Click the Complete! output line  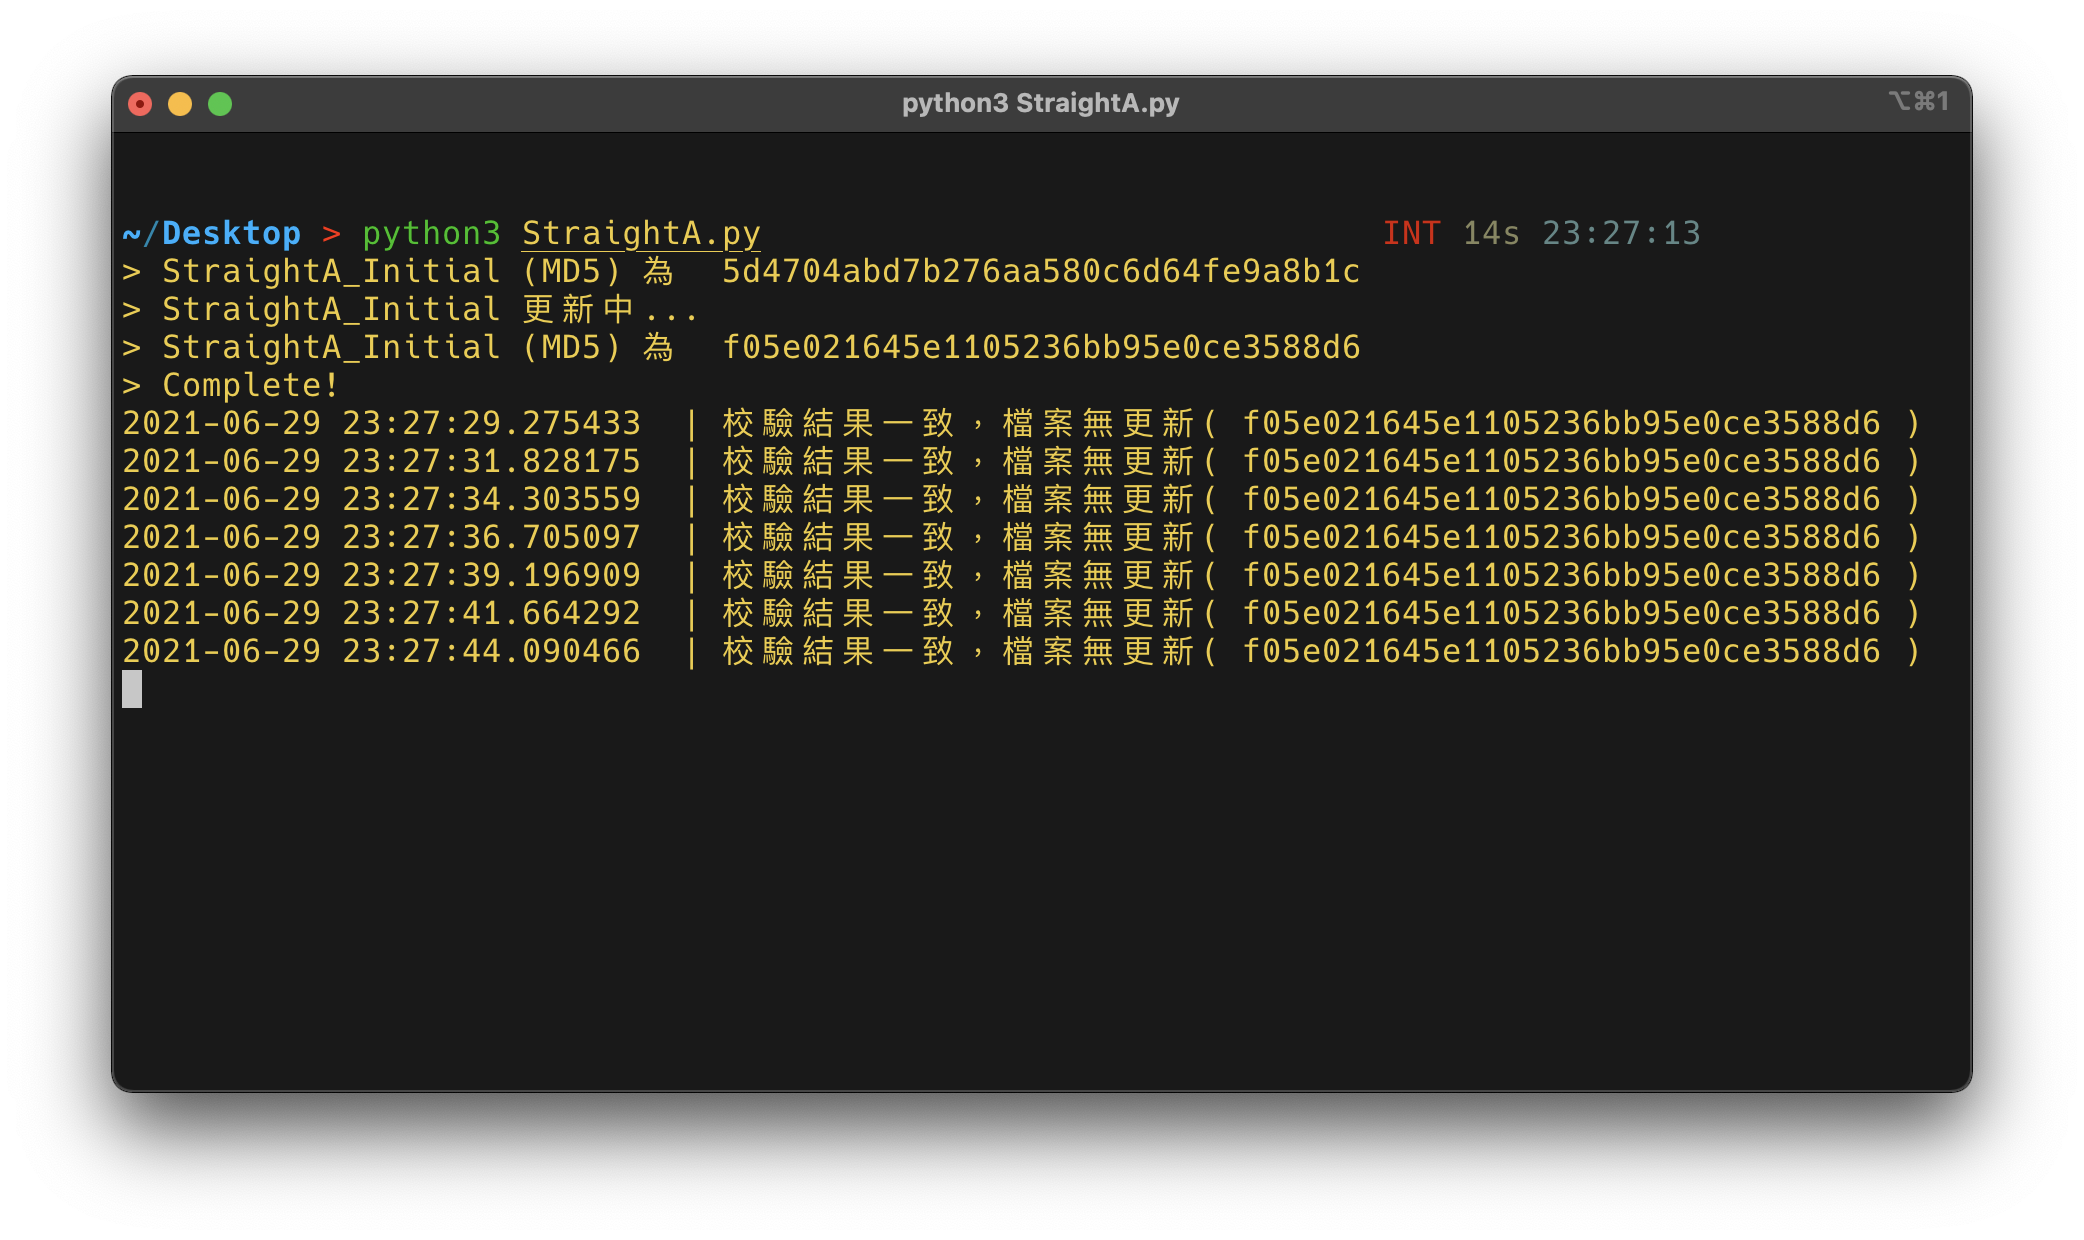(250, 385)
